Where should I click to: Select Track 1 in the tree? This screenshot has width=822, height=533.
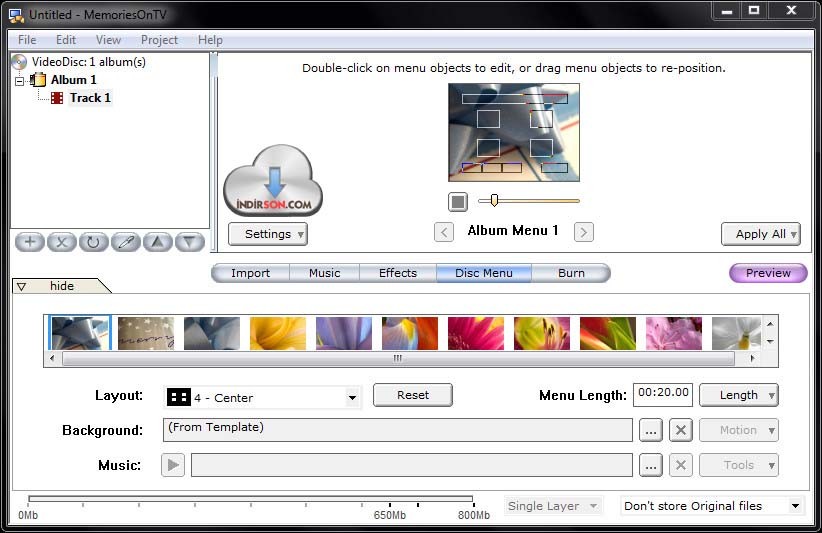(90, 98)
